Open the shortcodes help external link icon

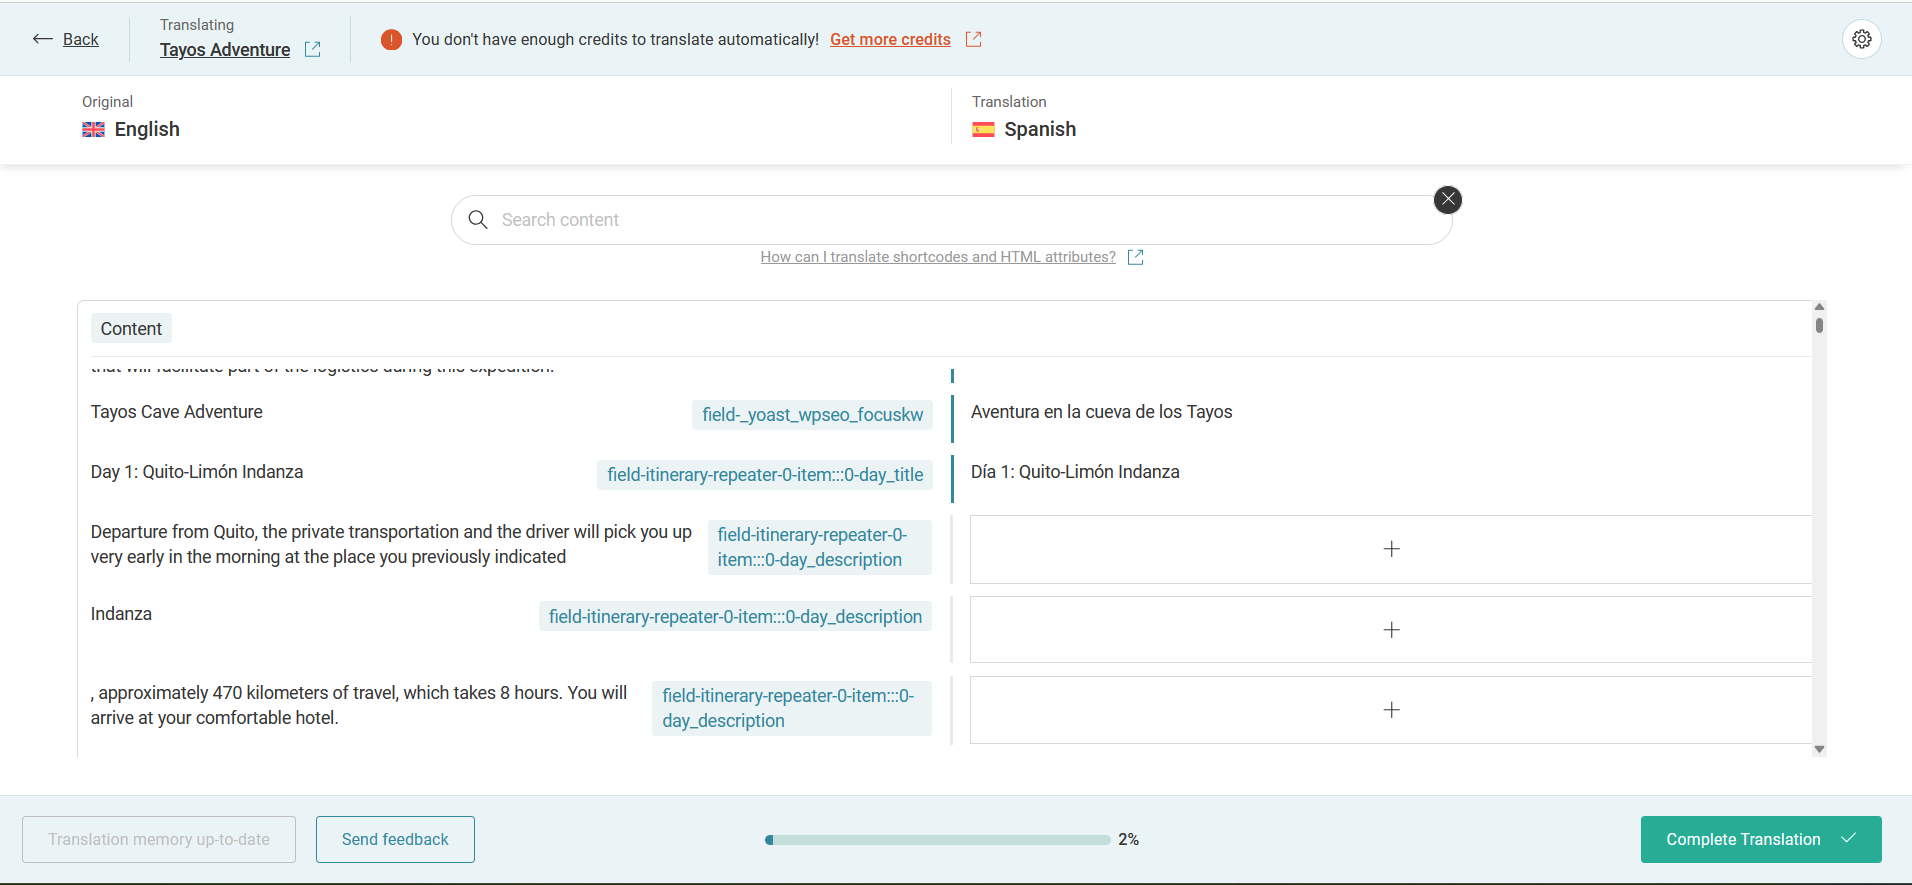1135,257
